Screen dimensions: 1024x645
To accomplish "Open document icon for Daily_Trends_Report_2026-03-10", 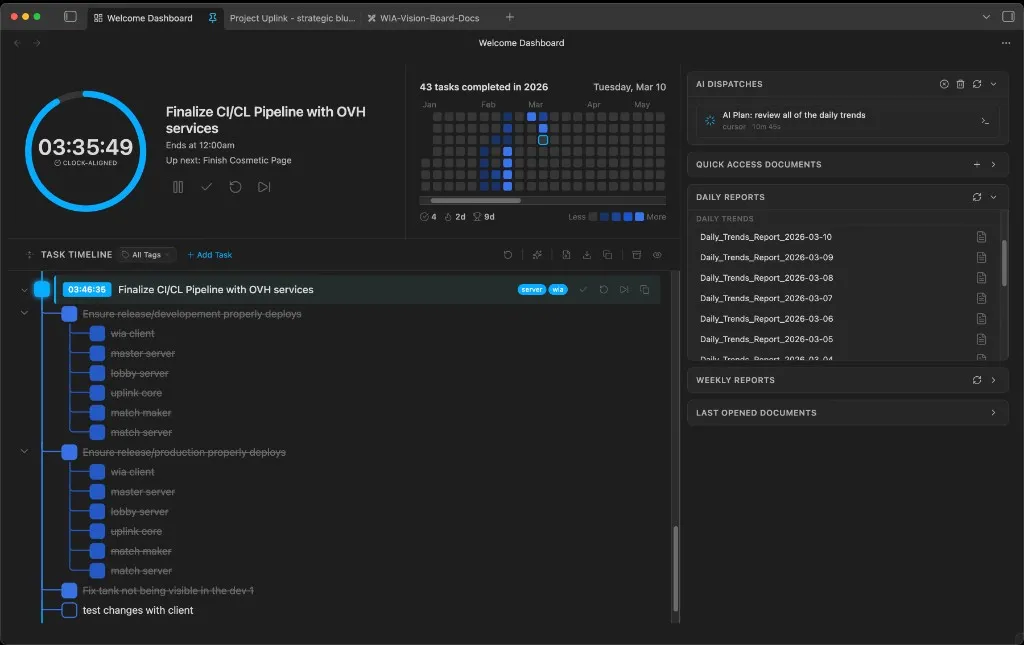I will pos(981,237).
